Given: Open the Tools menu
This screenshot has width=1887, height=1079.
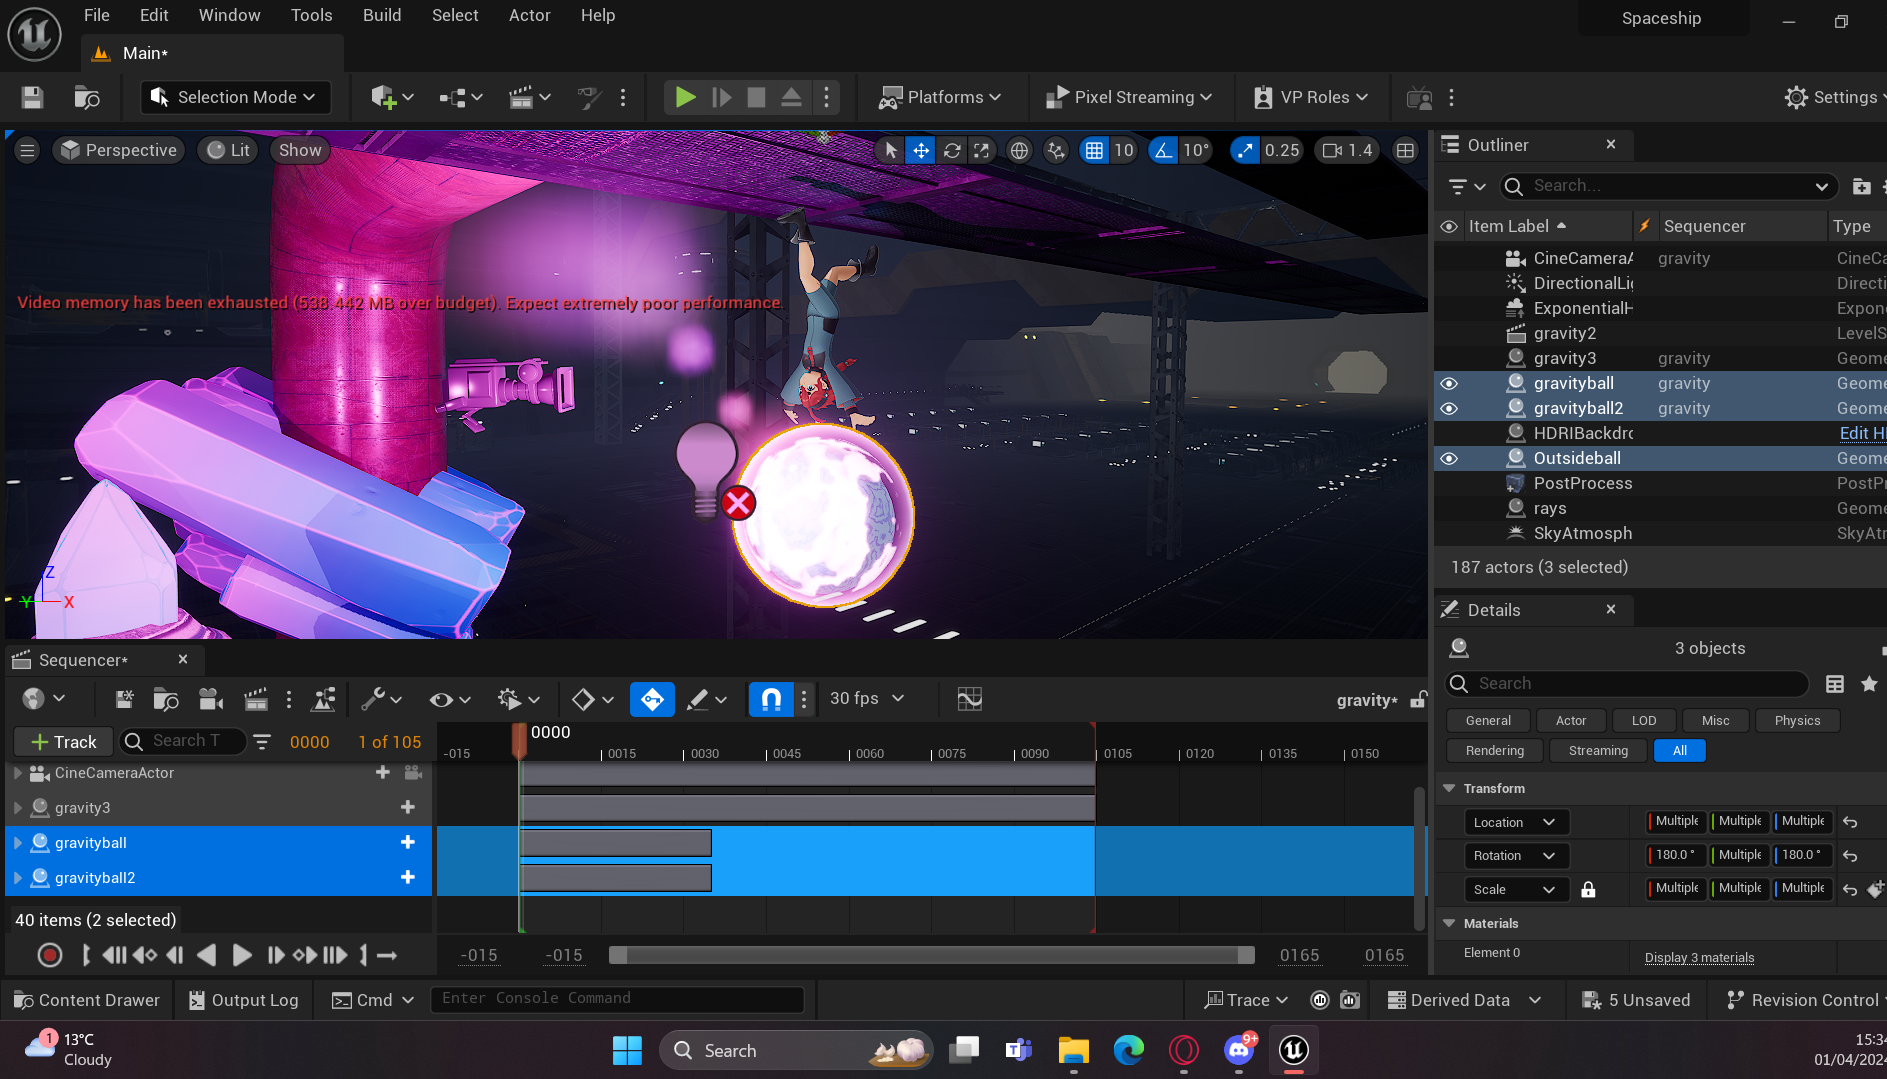Looking at the screenshot, I should [311, 15].
